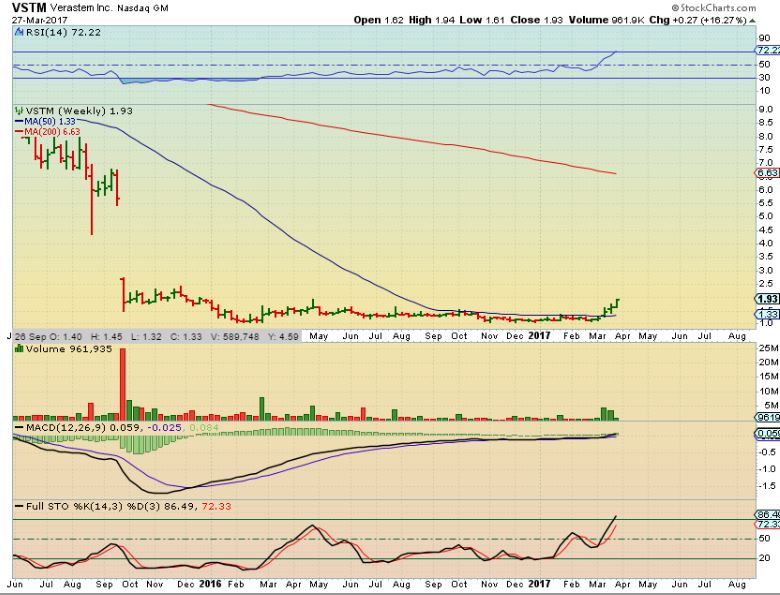Click the 28 Sep O: 1.40 readout
This screenshot has width=780, height=595.
(48, 336)
